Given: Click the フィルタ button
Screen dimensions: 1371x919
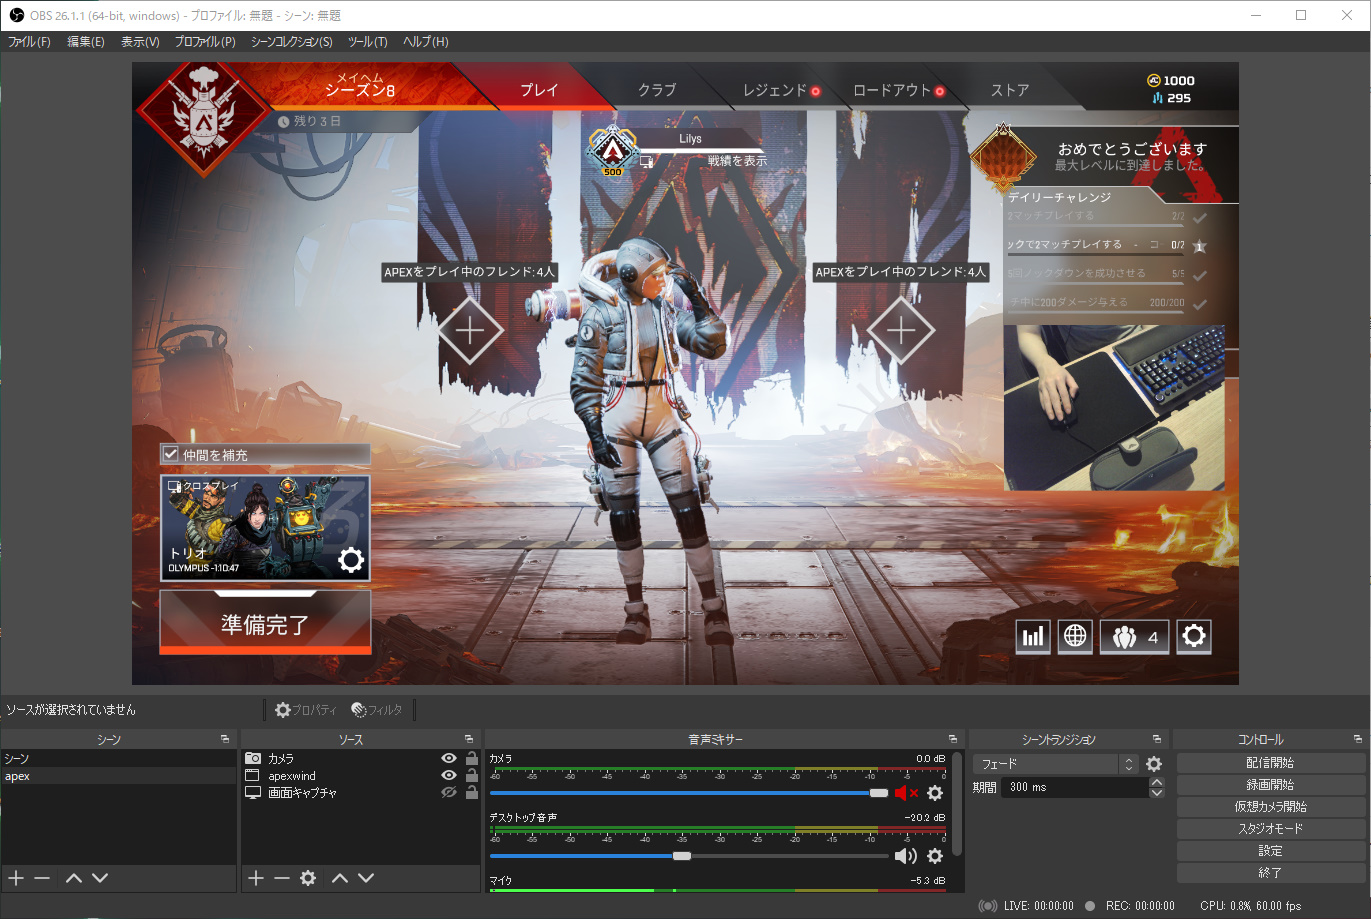Looking at the screenshot, I should point(377,710).
